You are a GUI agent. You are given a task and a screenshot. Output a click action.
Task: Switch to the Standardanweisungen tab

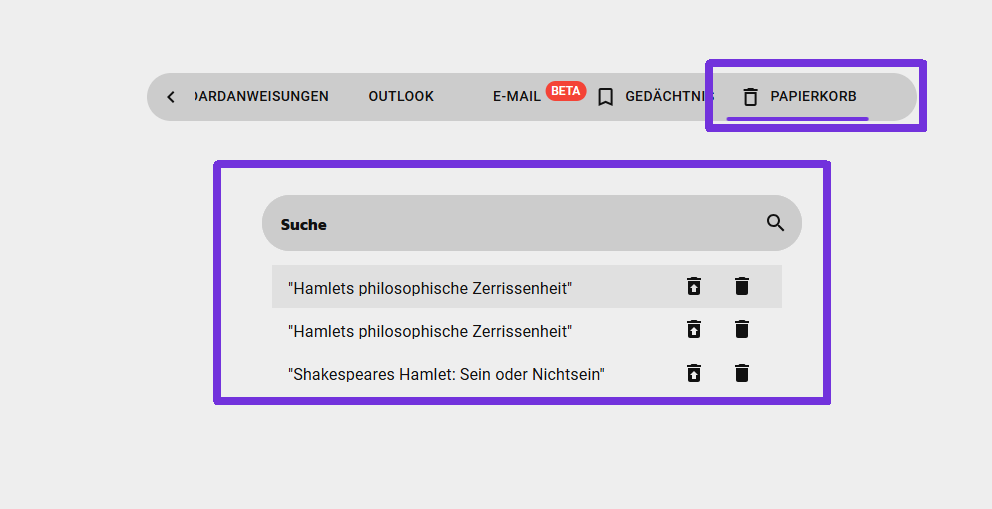pos(262,97)
